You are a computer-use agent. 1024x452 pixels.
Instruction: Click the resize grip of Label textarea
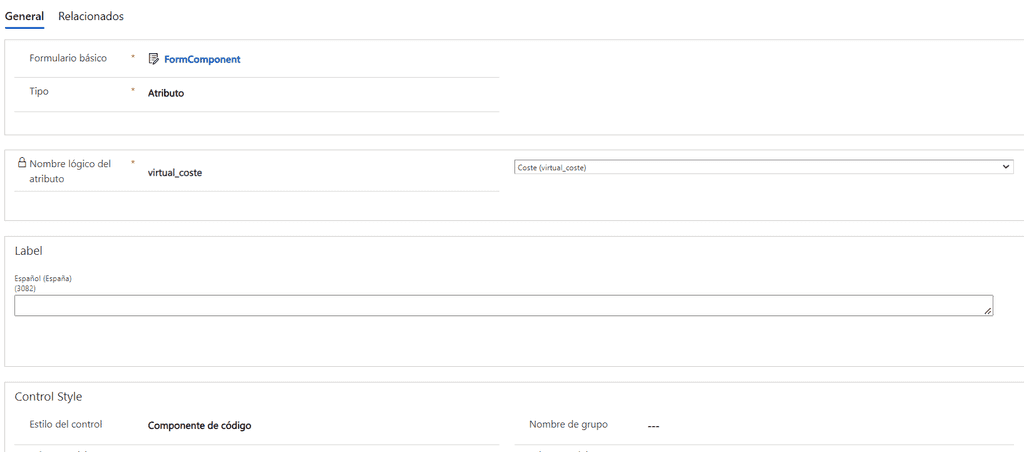click(988, 311)
